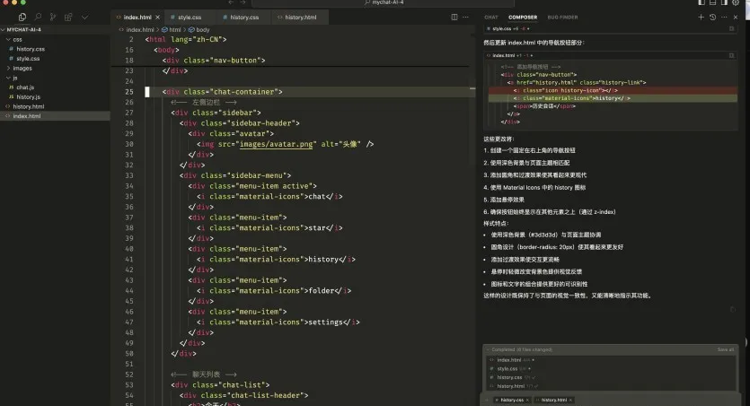
Task: Open chat.js in the file explorer
Action: coord(25,87)
